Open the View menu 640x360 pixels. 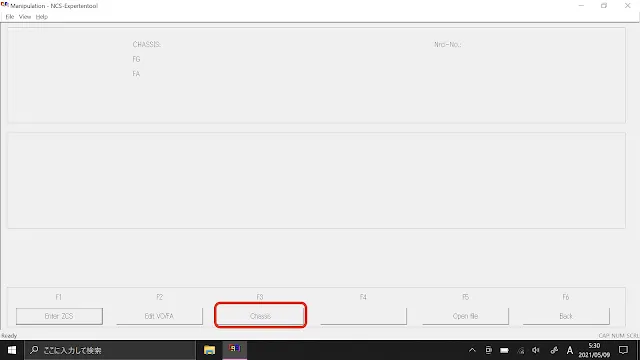pyautogui.click(x=25, y=17)
